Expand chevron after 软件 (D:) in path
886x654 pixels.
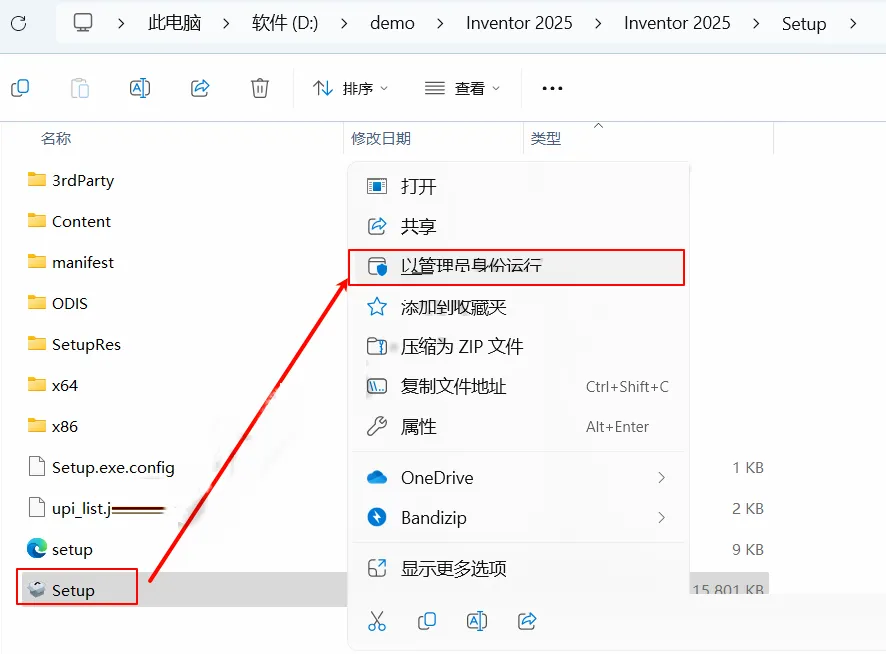point(344,24)
